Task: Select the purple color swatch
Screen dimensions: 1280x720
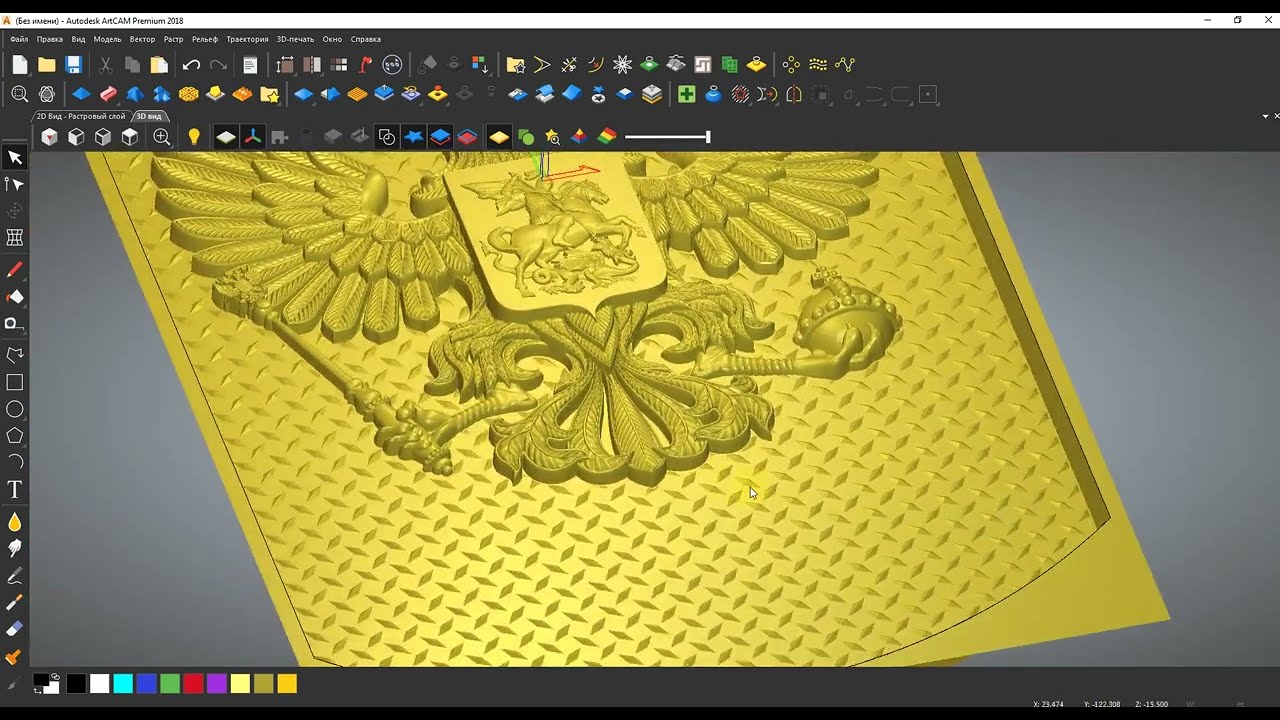Action: [x=217, y=684]
